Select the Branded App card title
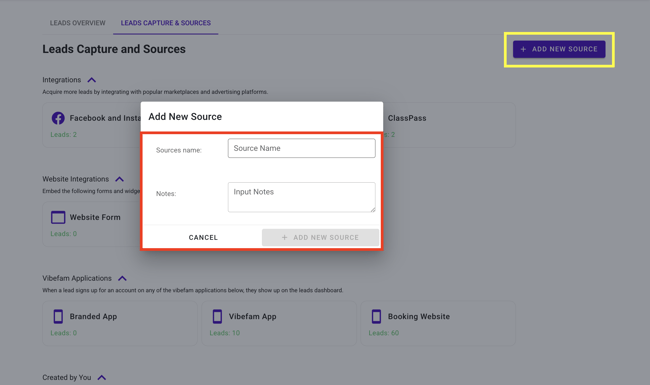Viewport: 650px width, 385px height. tap(93, 317)
